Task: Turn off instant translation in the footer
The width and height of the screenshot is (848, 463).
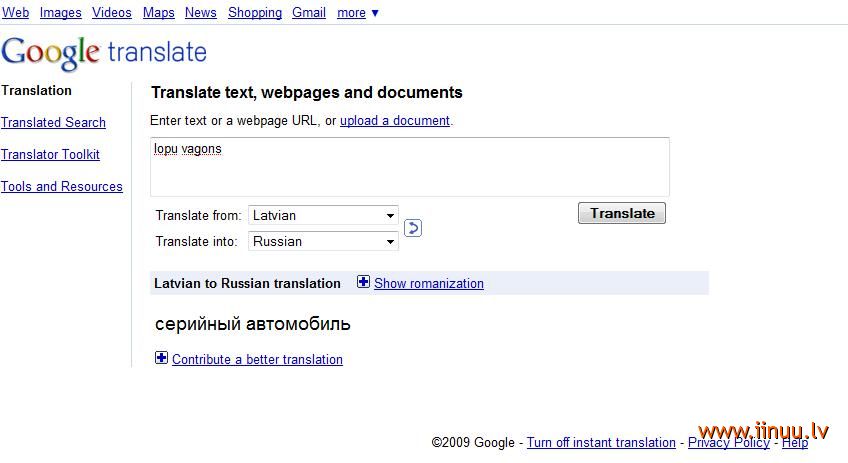Action: [x=601, y=442]
